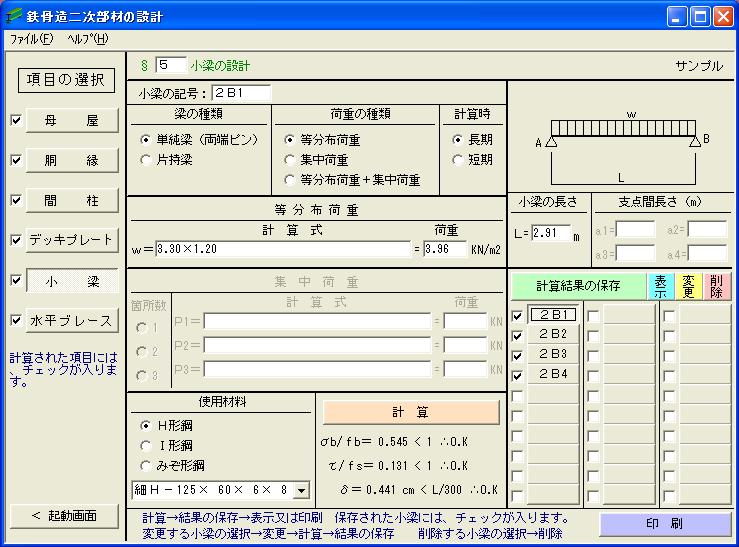Select the 母屋 item button
The image size is (739, 547).
tap(71, 121)
